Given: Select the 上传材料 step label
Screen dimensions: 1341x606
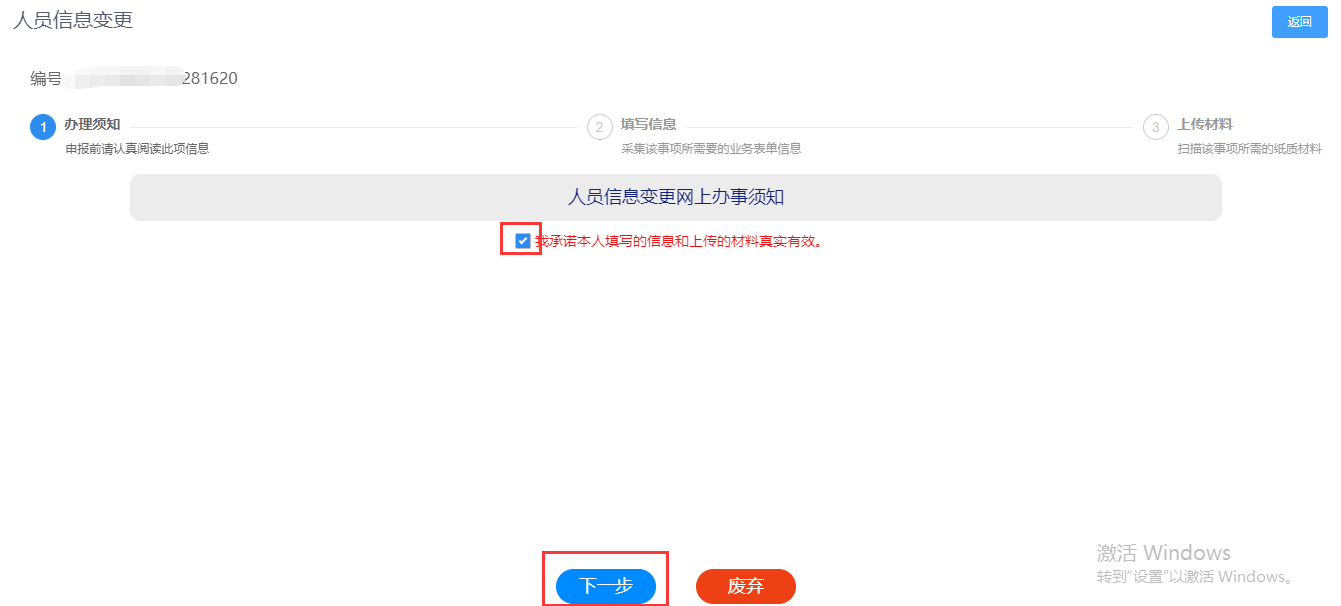Looking at the screenshot, I should pyautogui.click(x=1205, y=125).
